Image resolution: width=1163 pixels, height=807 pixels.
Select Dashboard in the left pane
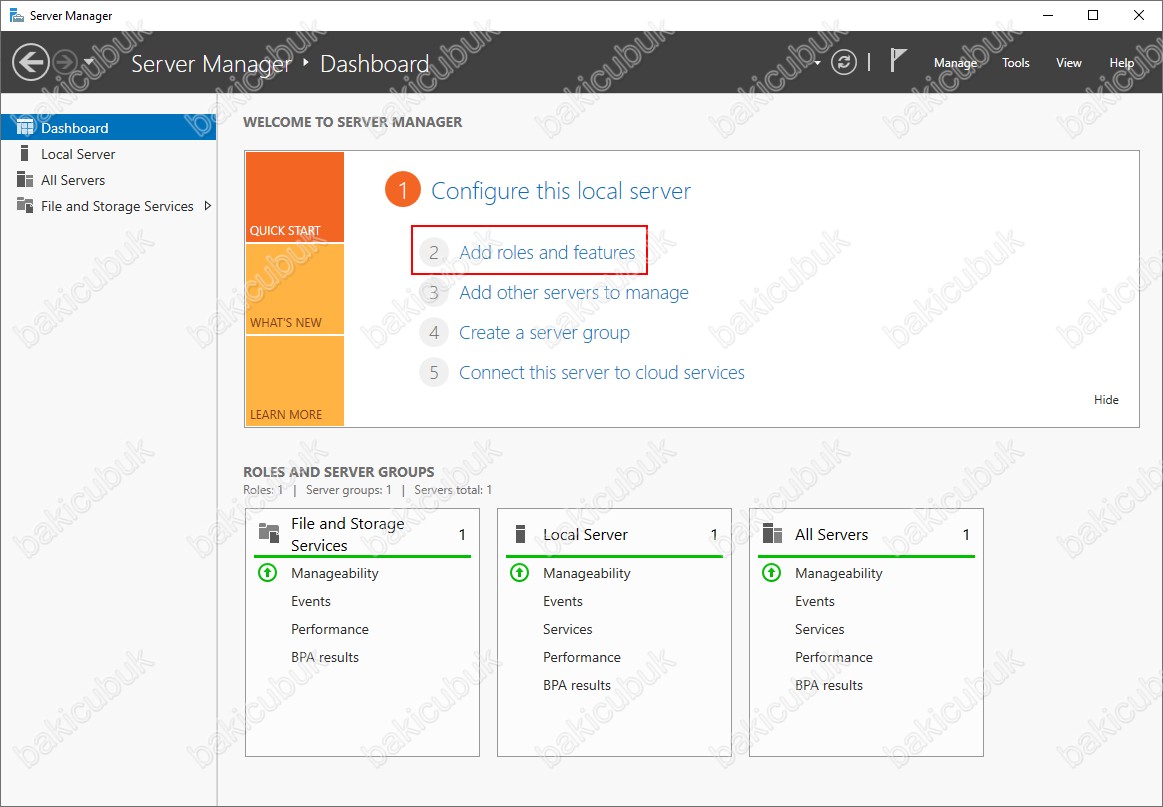tap(108, 128)
